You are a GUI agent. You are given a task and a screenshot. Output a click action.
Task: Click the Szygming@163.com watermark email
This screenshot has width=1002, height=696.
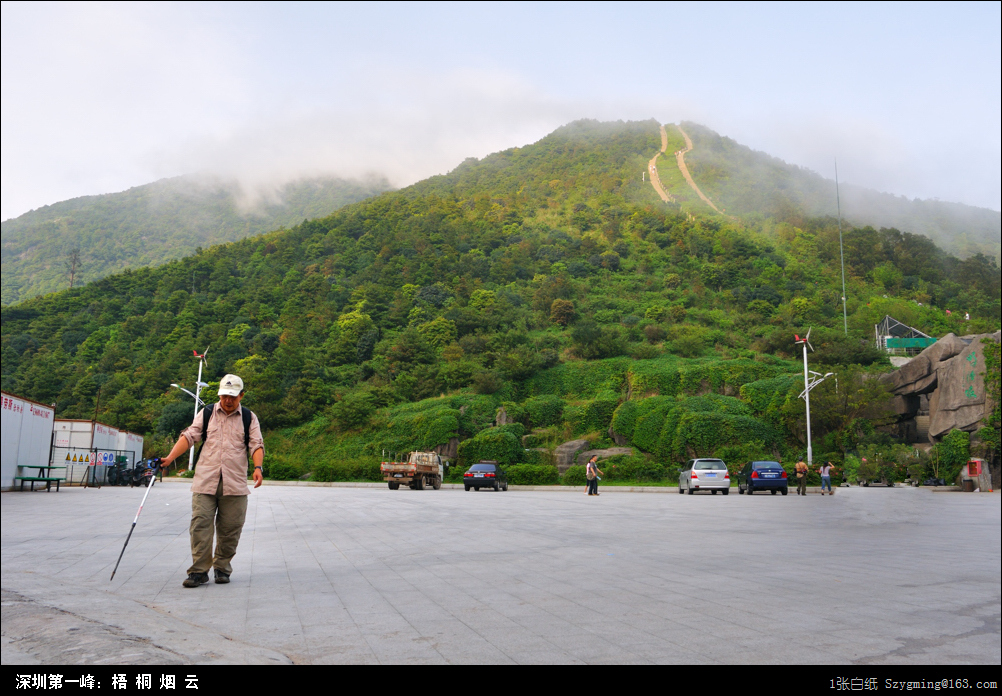coord(940,684)
